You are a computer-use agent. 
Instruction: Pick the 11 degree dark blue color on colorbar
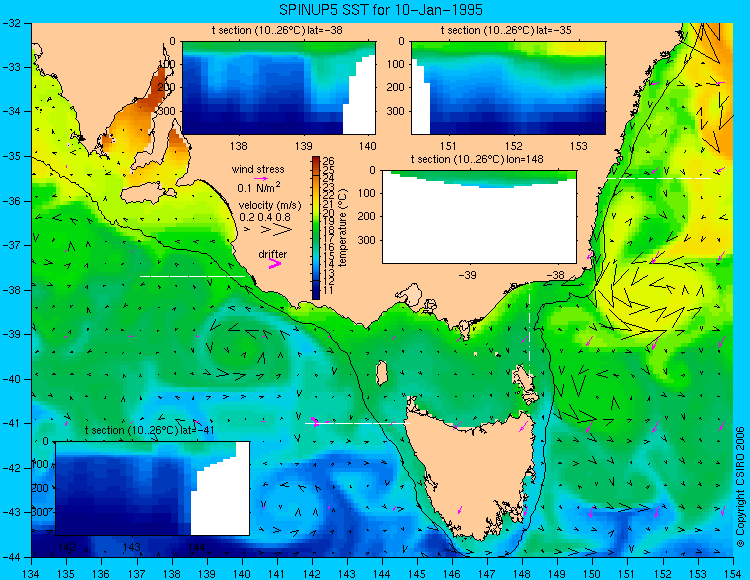(x=316, y=290)
